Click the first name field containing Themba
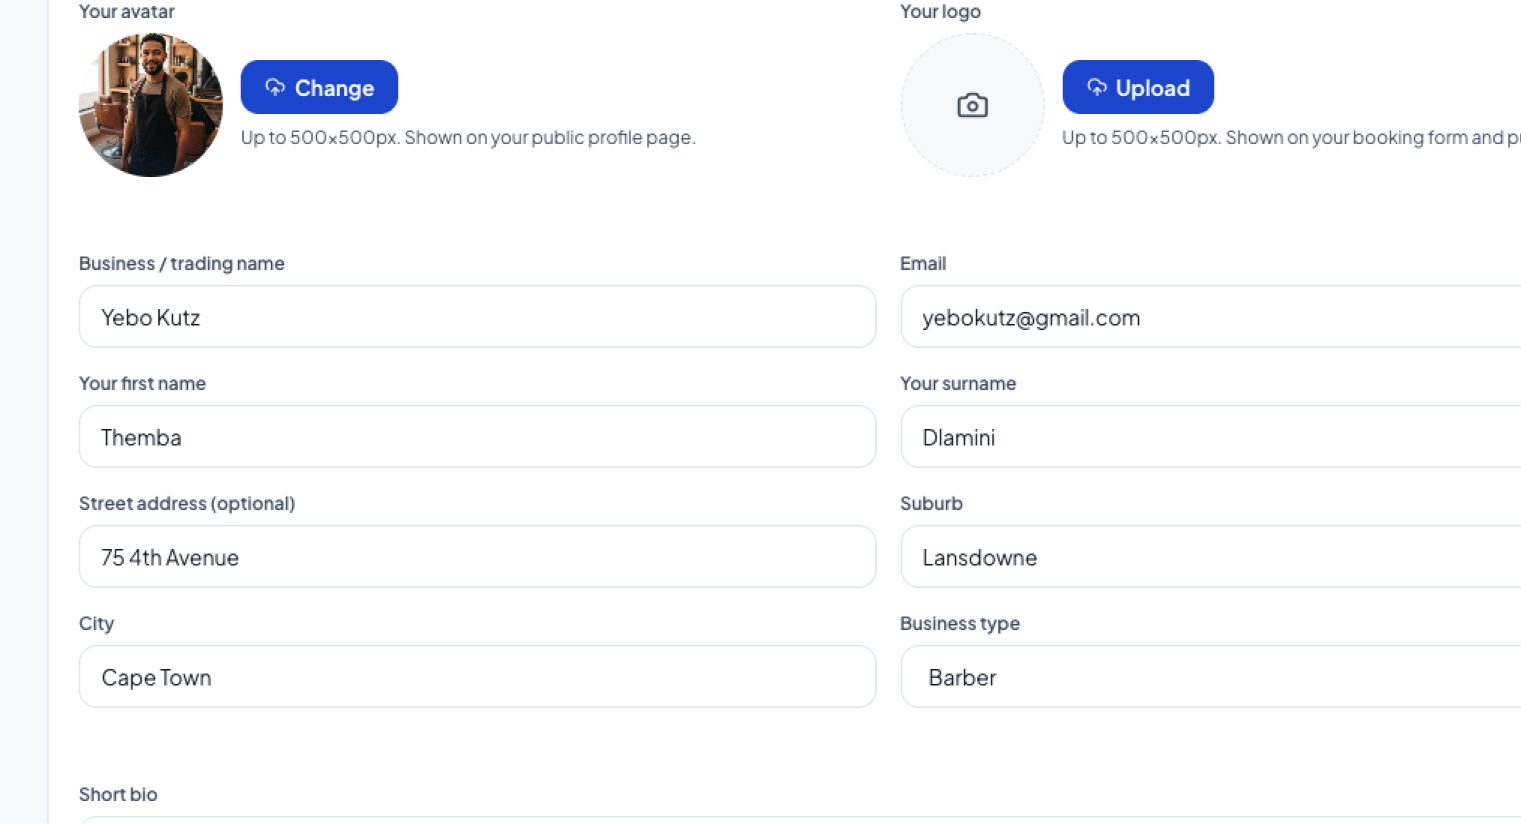Screen dimensions: 1521x824 (477, 437)
